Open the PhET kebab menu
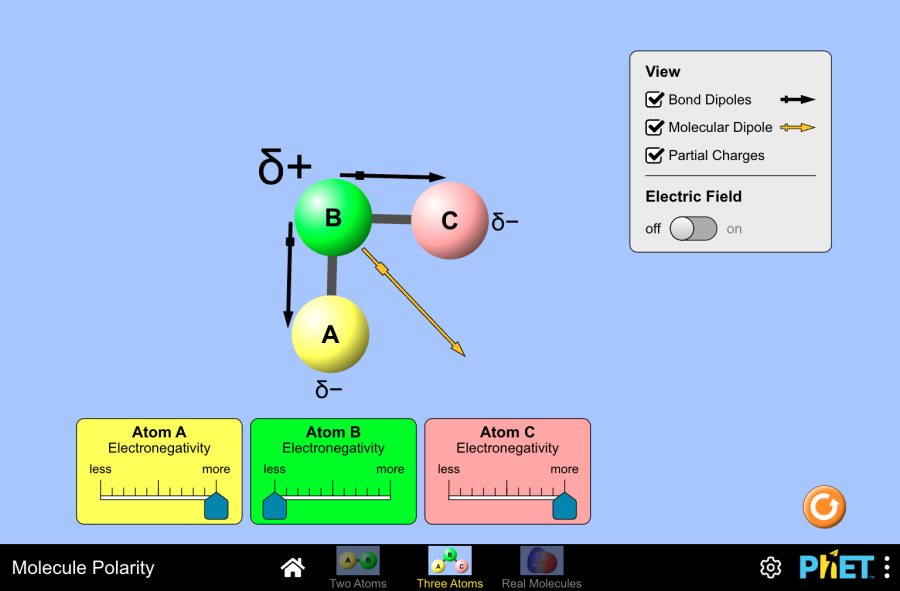This screenshot has width=900, height=591. (886, 568)
